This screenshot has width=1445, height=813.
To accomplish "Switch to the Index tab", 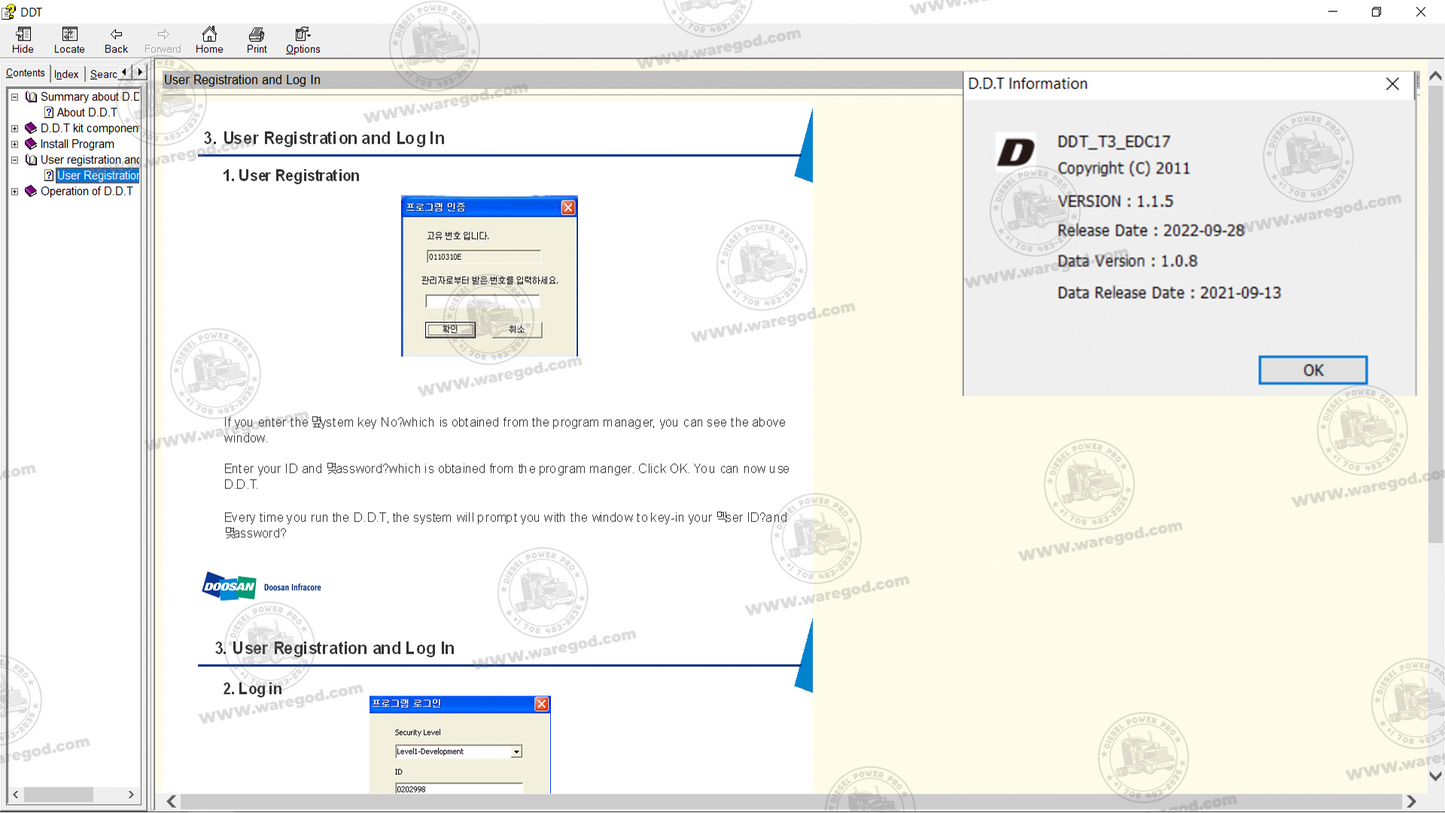I will click(x=66, y=73).
